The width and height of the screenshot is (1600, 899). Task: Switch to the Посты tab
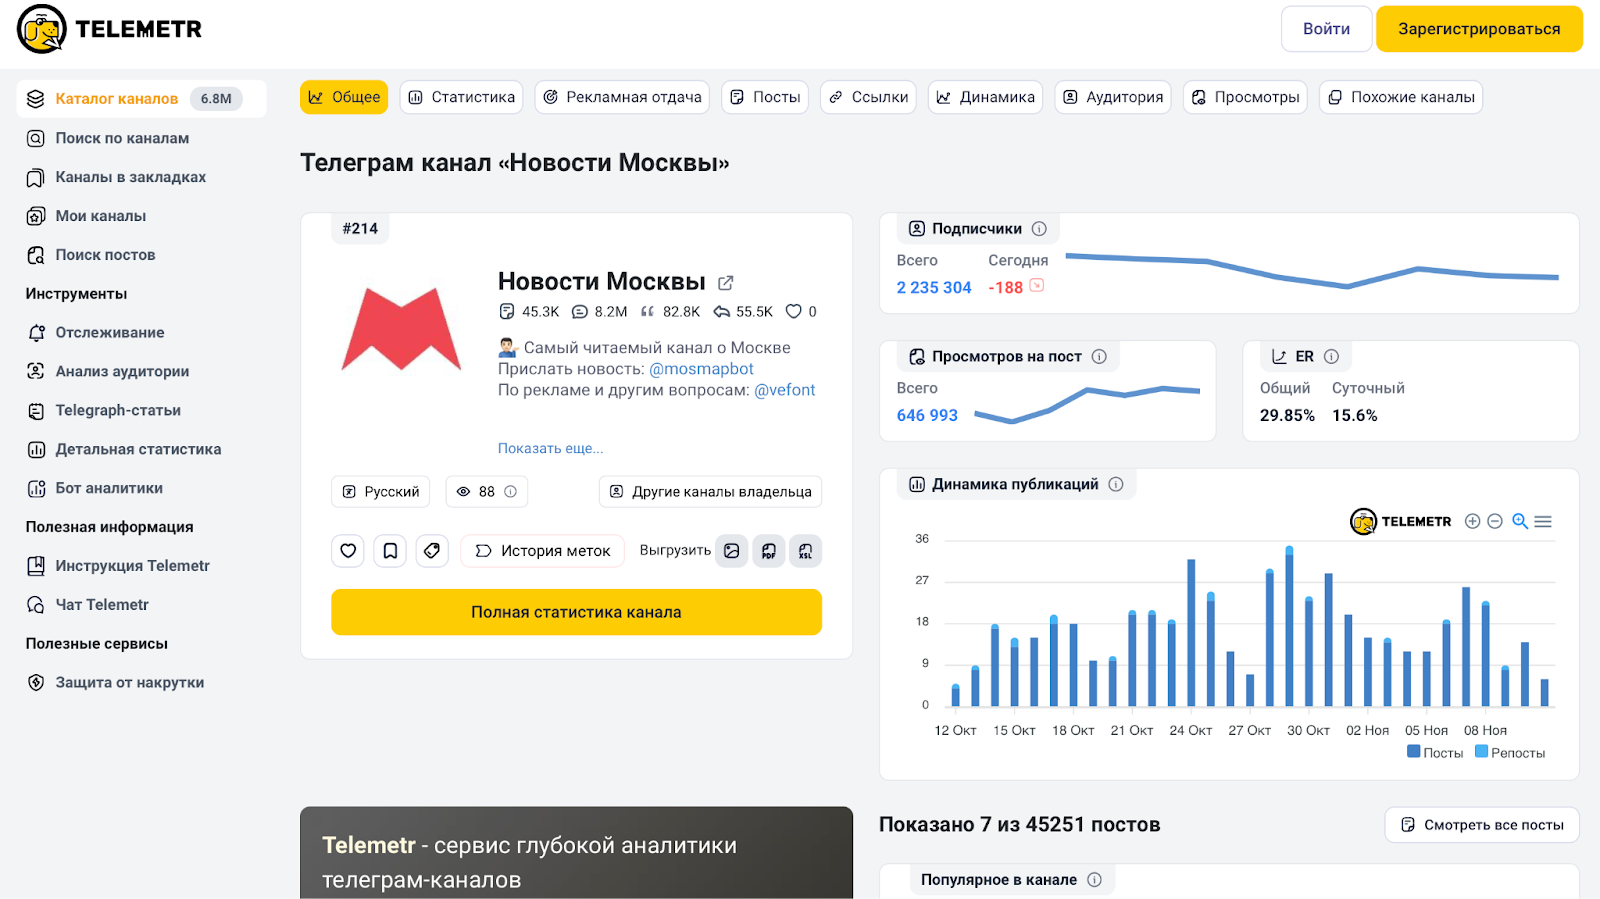point(765,97)
